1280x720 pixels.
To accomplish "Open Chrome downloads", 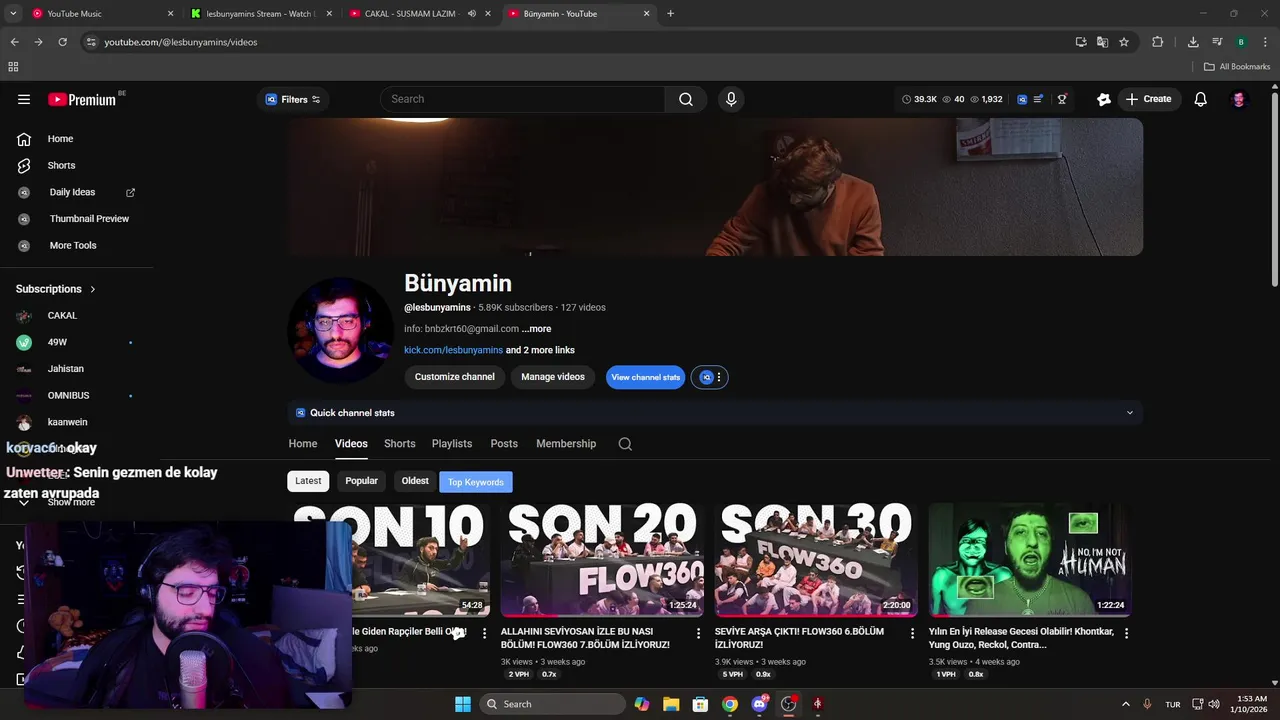I will [x=1193, y=42].
